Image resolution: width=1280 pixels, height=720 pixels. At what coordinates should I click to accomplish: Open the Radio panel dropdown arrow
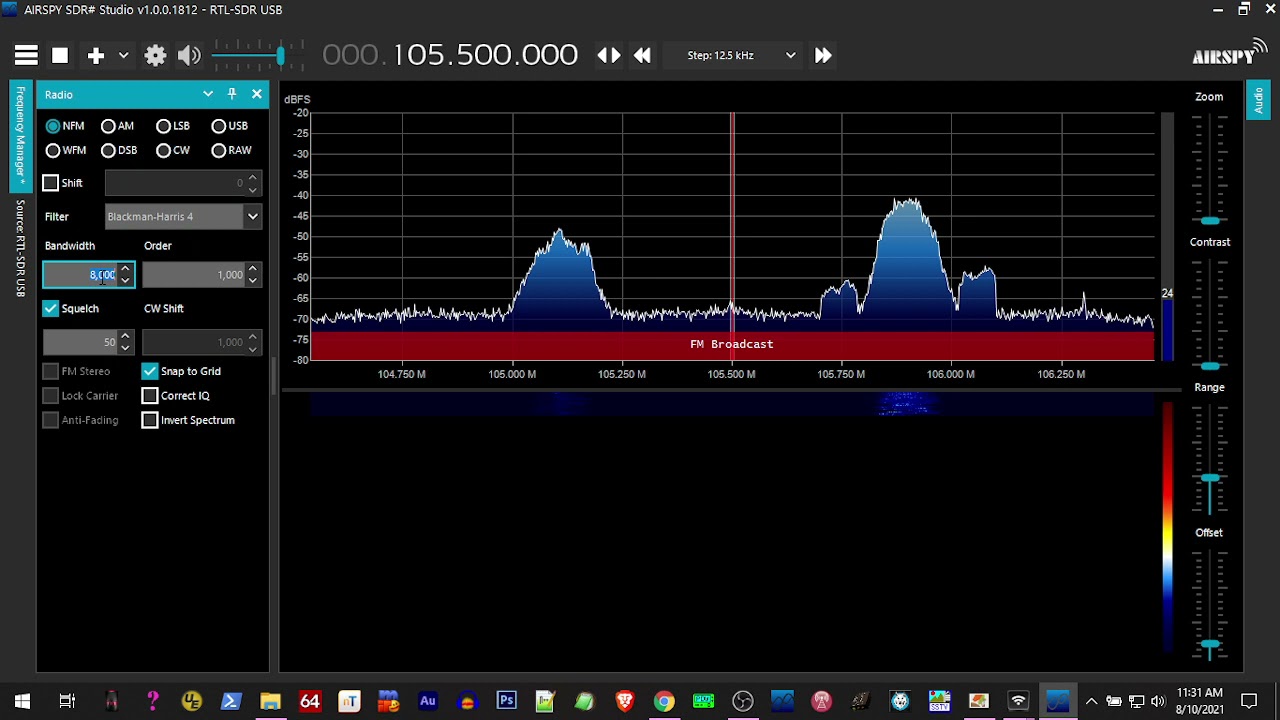208,94
